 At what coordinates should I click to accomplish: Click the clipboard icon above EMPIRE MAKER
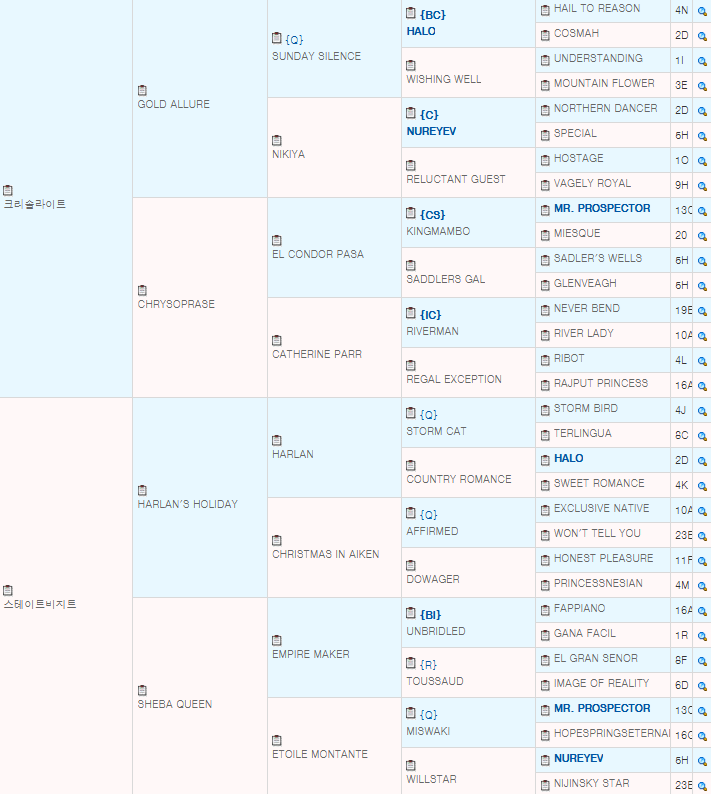[x=277, y=640]
